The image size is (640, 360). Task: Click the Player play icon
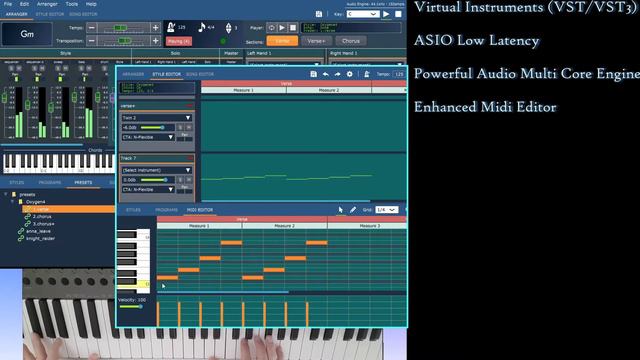pos(282,28)
